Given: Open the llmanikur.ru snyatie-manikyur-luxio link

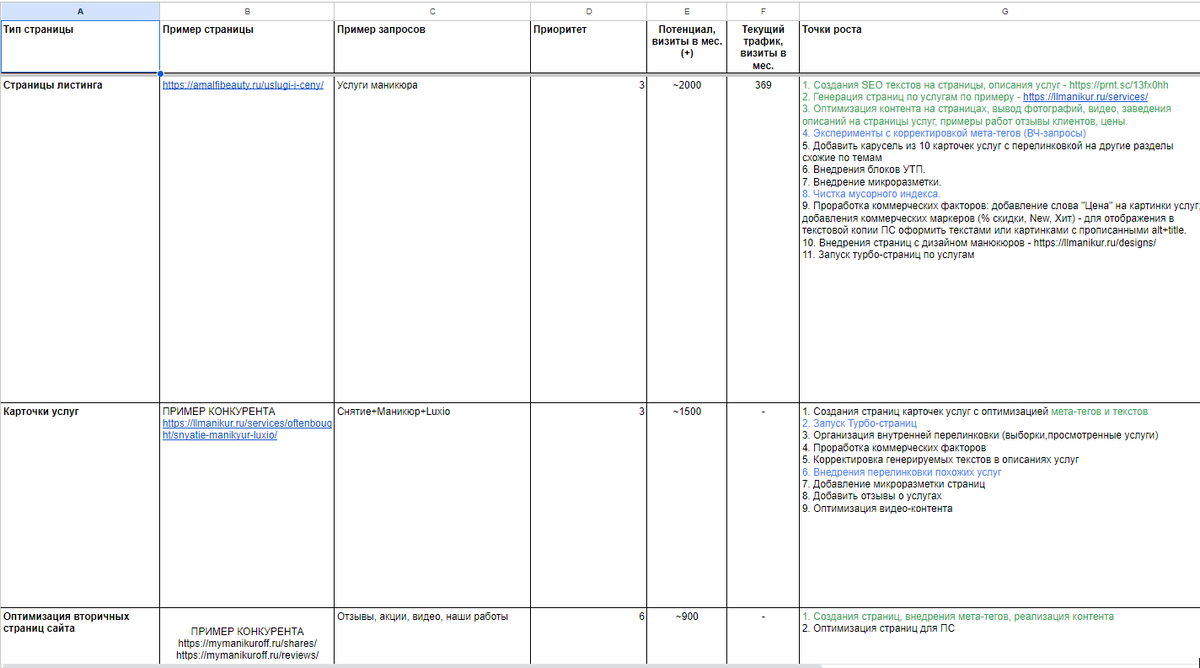Looking at the screenshot, I should click(247, 429).
